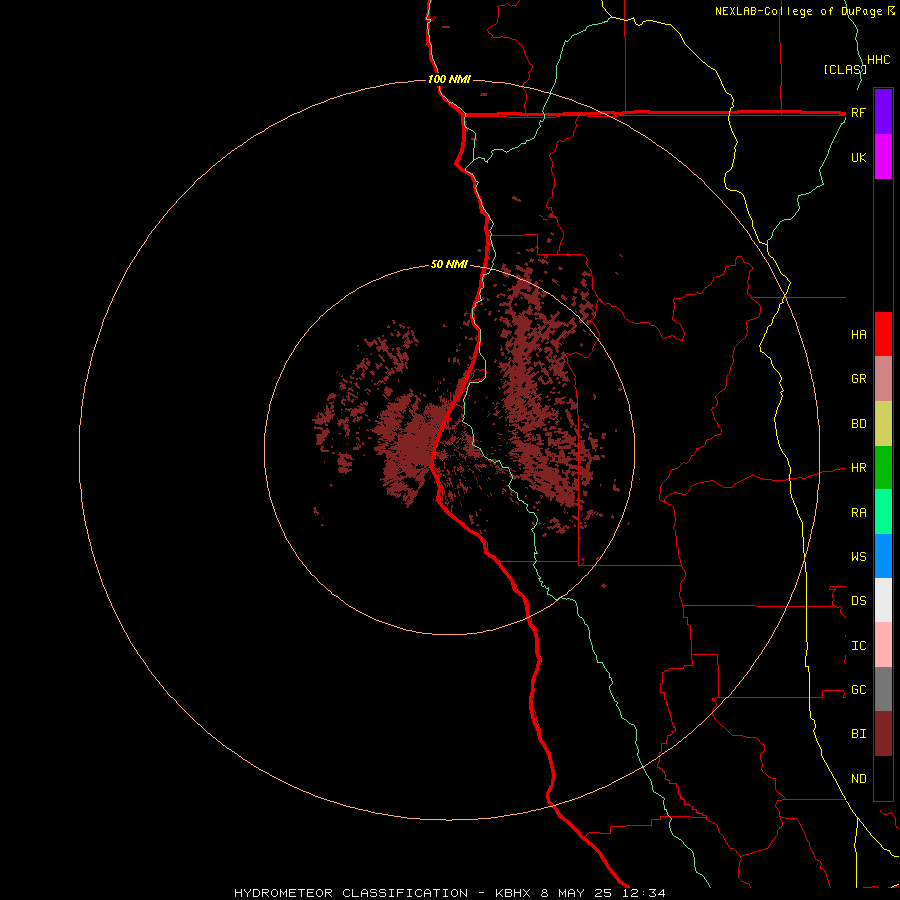Click the ND black legend swatch
The height and width of the screenshot is (900, 900).
(x=883, y=778)
